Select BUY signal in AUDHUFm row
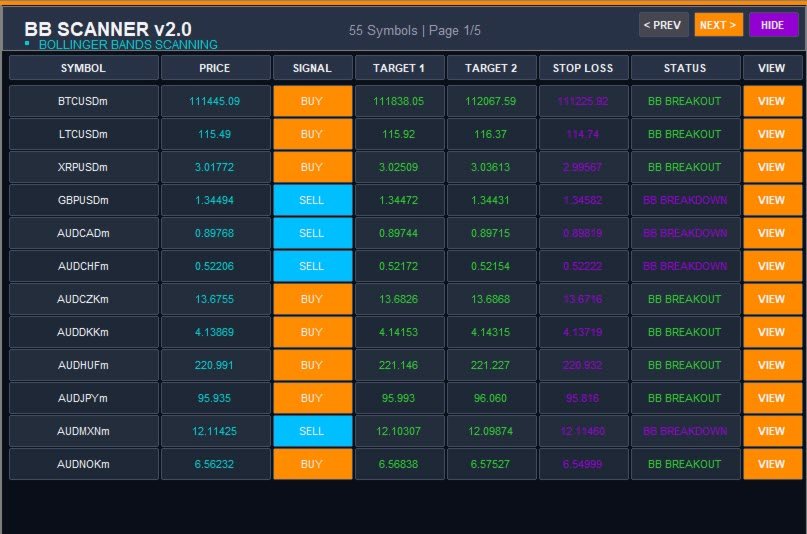The image size is (807, 534). (313, 364)
